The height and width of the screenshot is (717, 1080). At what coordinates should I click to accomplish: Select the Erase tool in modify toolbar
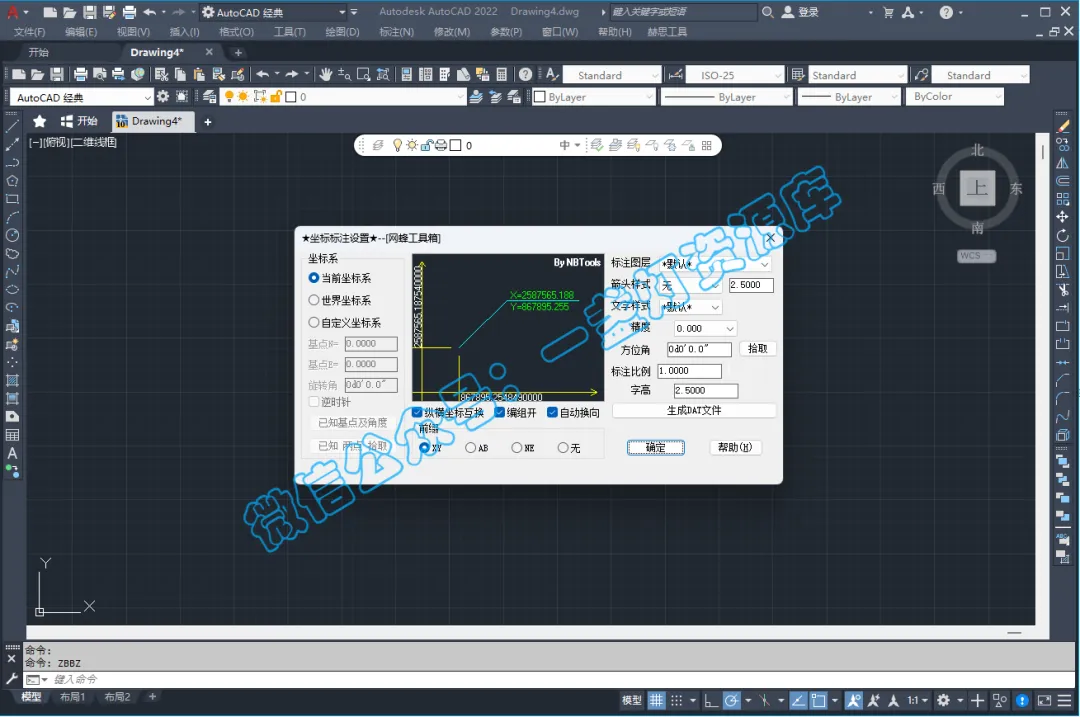tap(1062, 127)
